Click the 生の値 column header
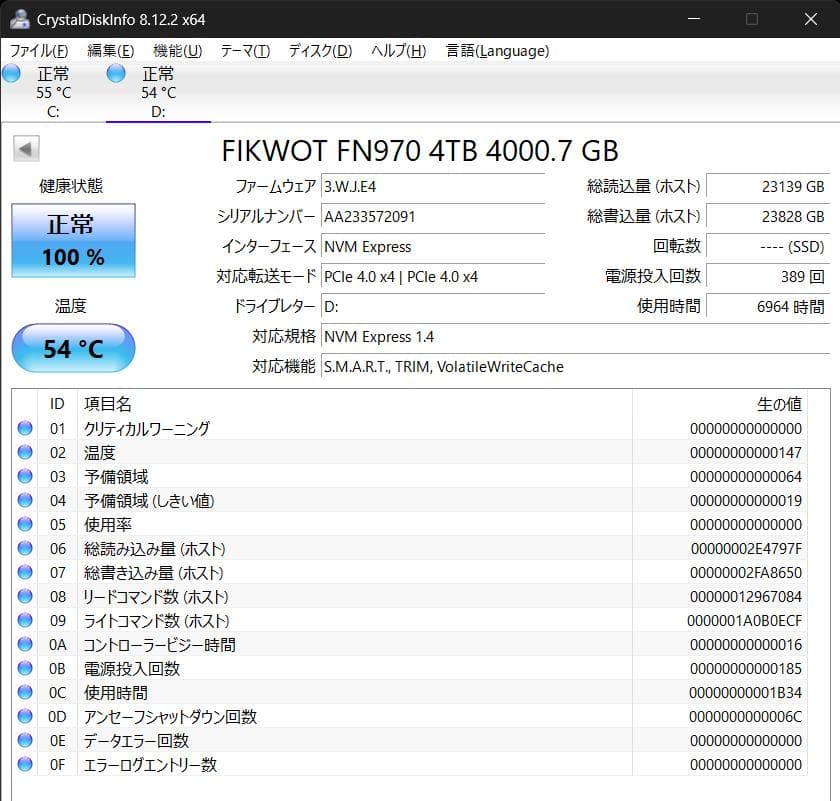 click(720, 404)
